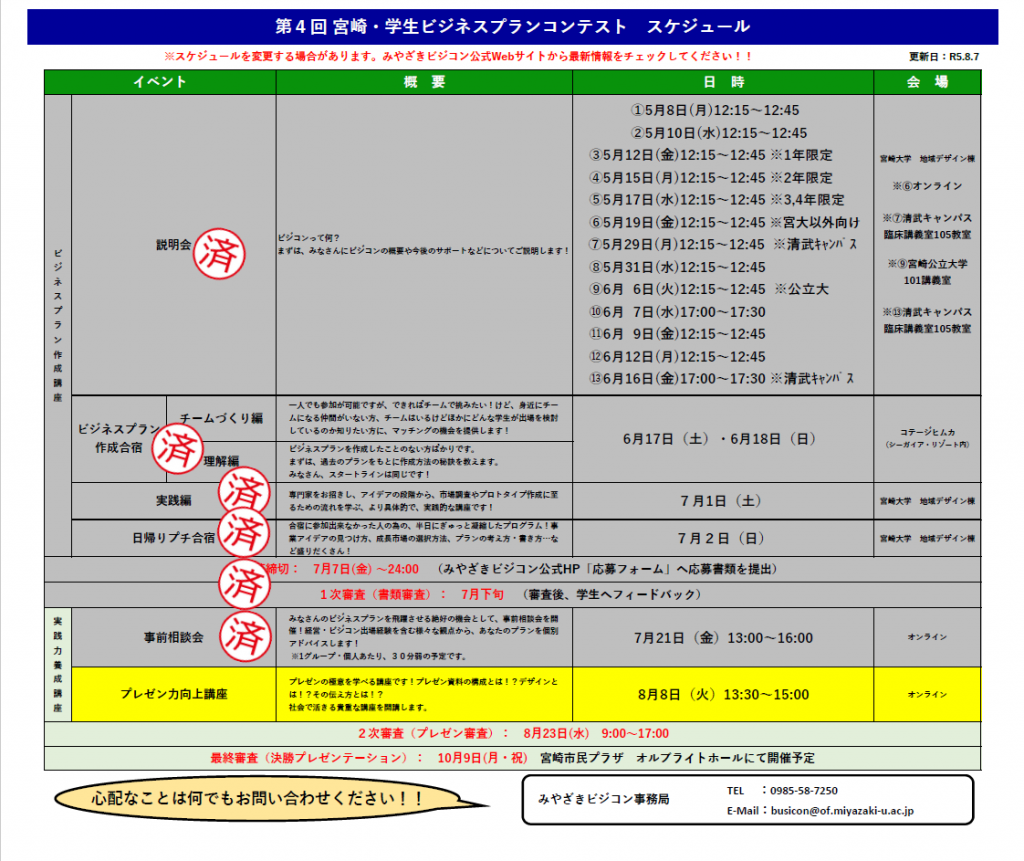
Task: Select session ⑪6月9日(金)12:15～12:45
Action: click(677, 334)
